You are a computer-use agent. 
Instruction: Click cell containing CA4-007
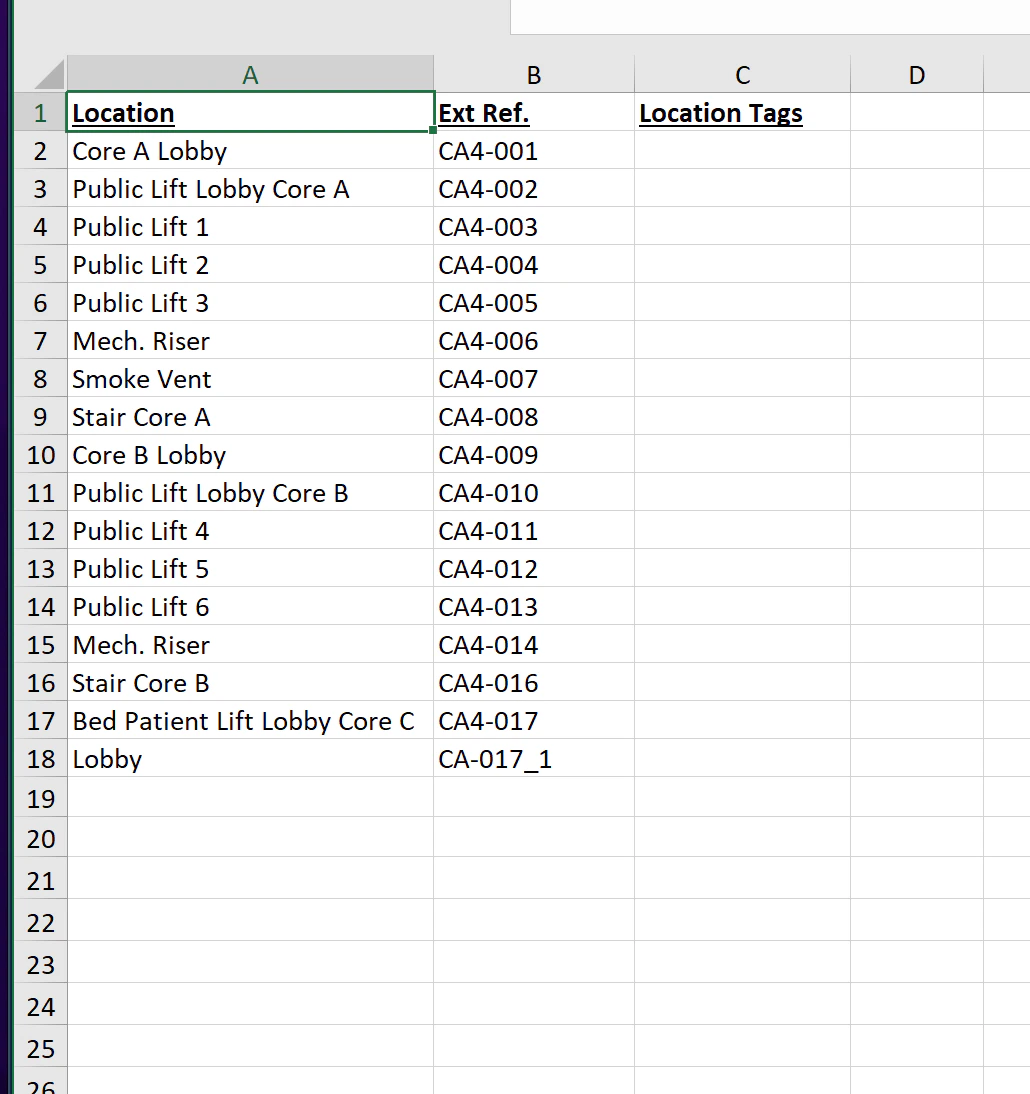(x=534, y=378)
